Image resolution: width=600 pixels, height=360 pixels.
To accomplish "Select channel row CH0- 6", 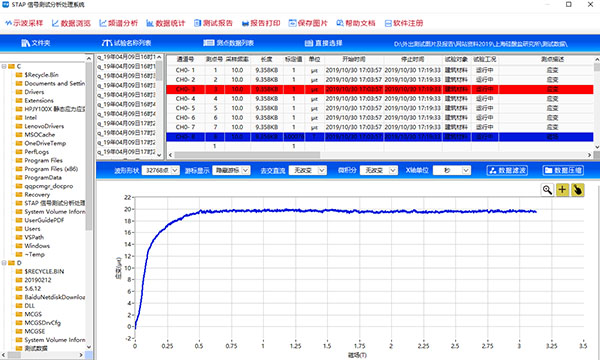I will (380, 117).
